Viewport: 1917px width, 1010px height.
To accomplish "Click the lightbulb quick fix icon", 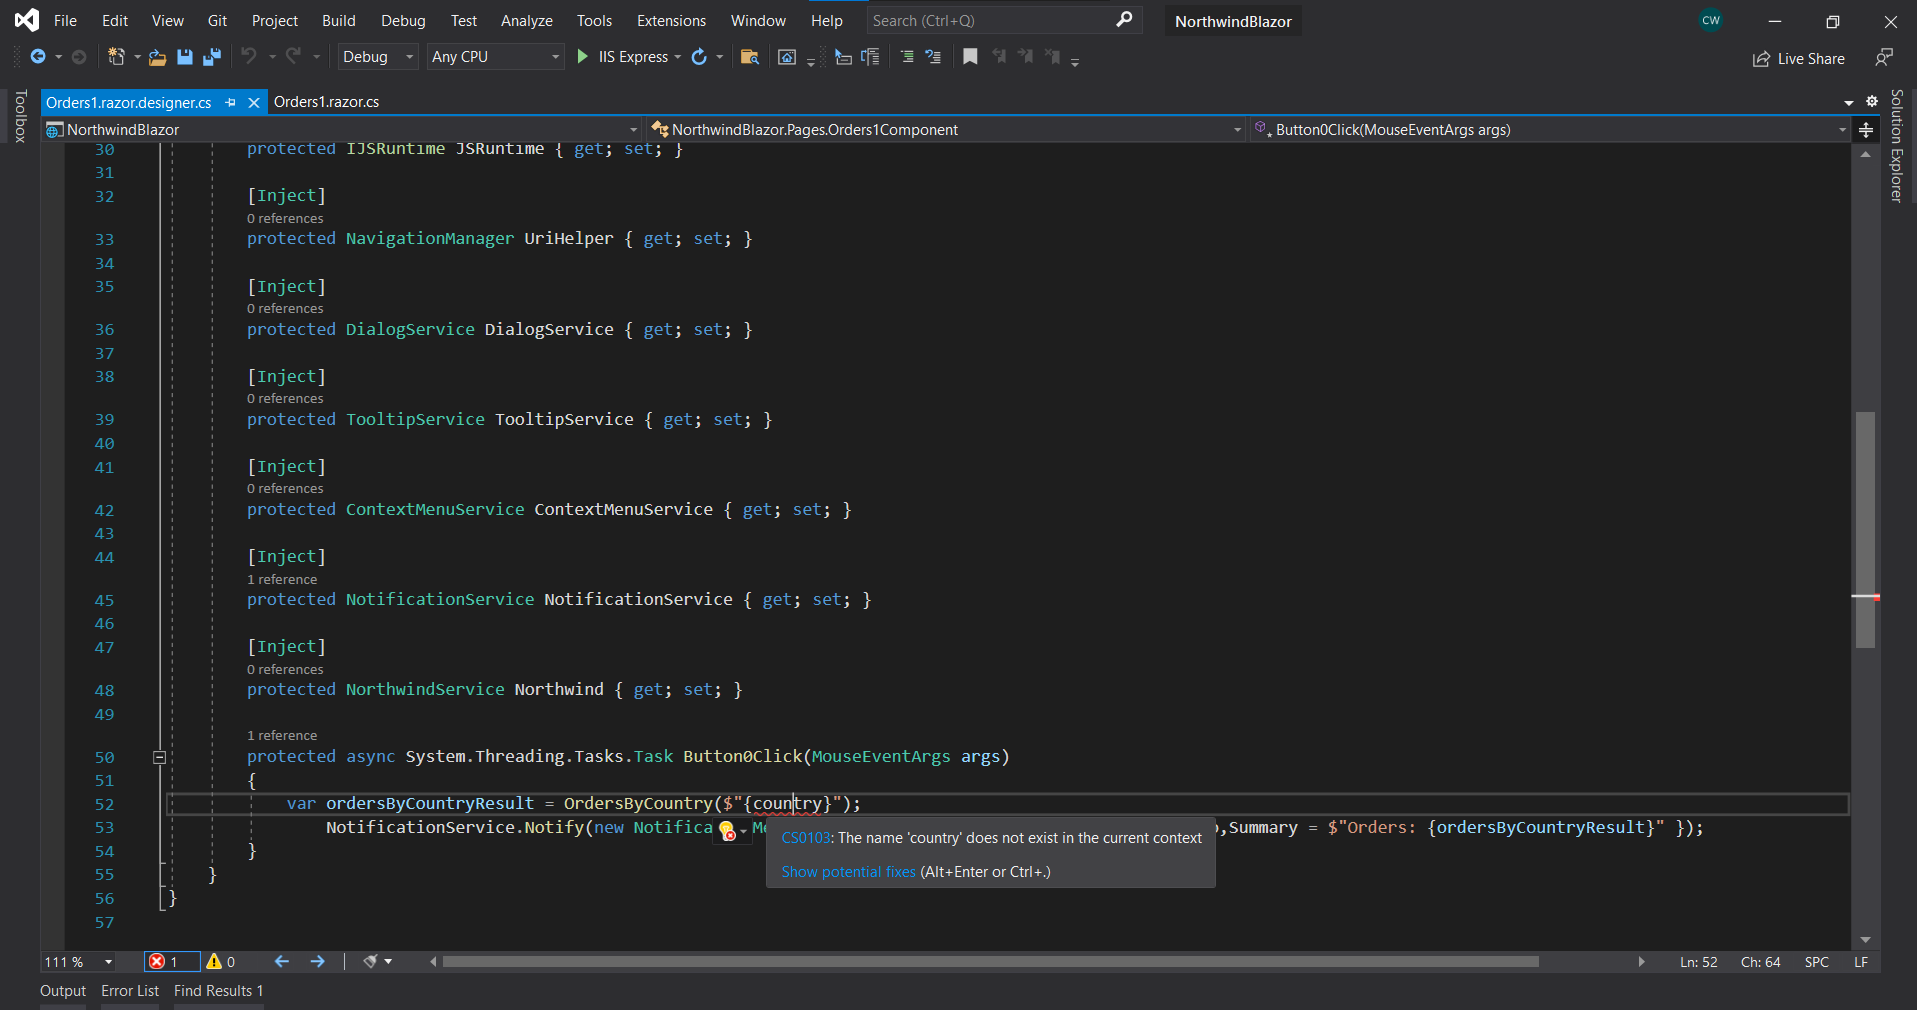I will pyautogui.click(x=726, y=831).
